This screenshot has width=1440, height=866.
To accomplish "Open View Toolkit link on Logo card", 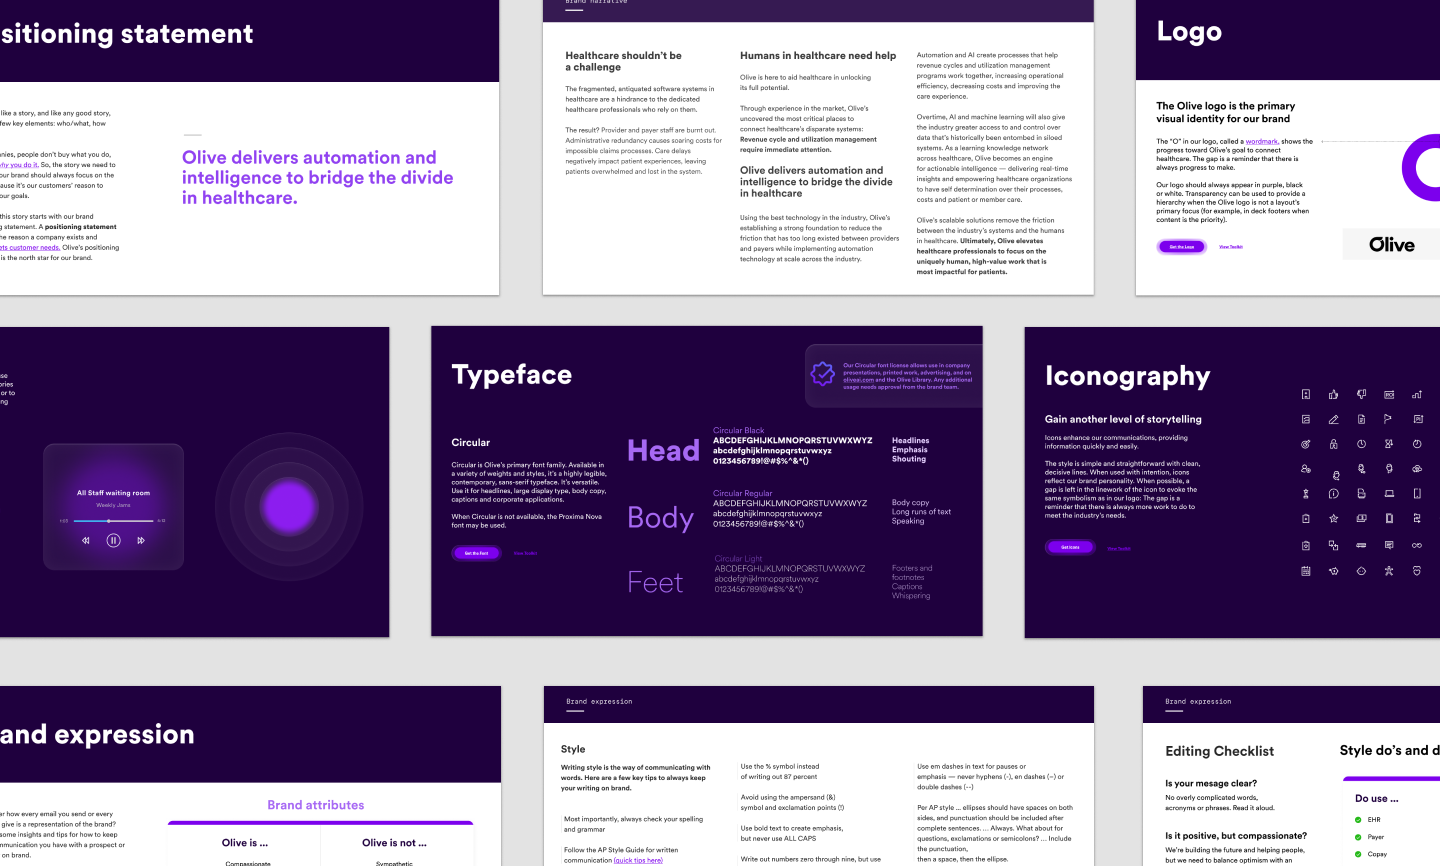I will 1231,247.
